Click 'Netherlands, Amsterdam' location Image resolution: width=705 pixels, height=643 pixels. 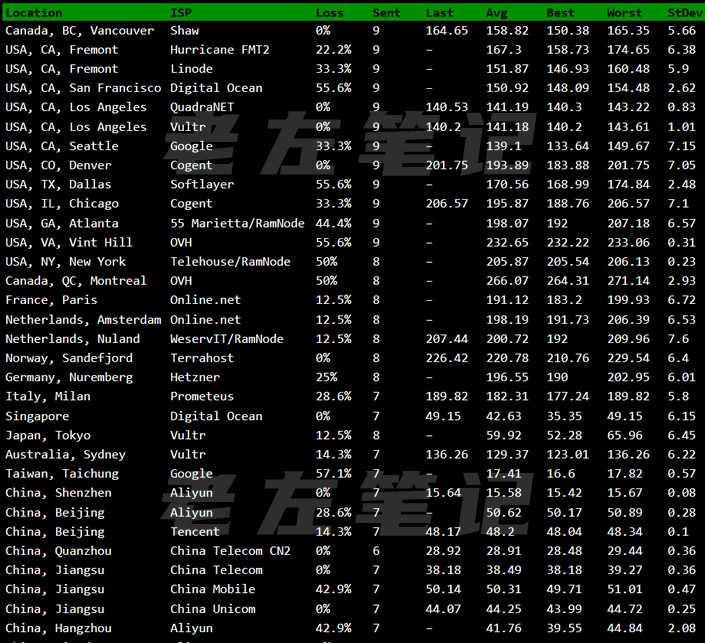click(x=83, y=320)
